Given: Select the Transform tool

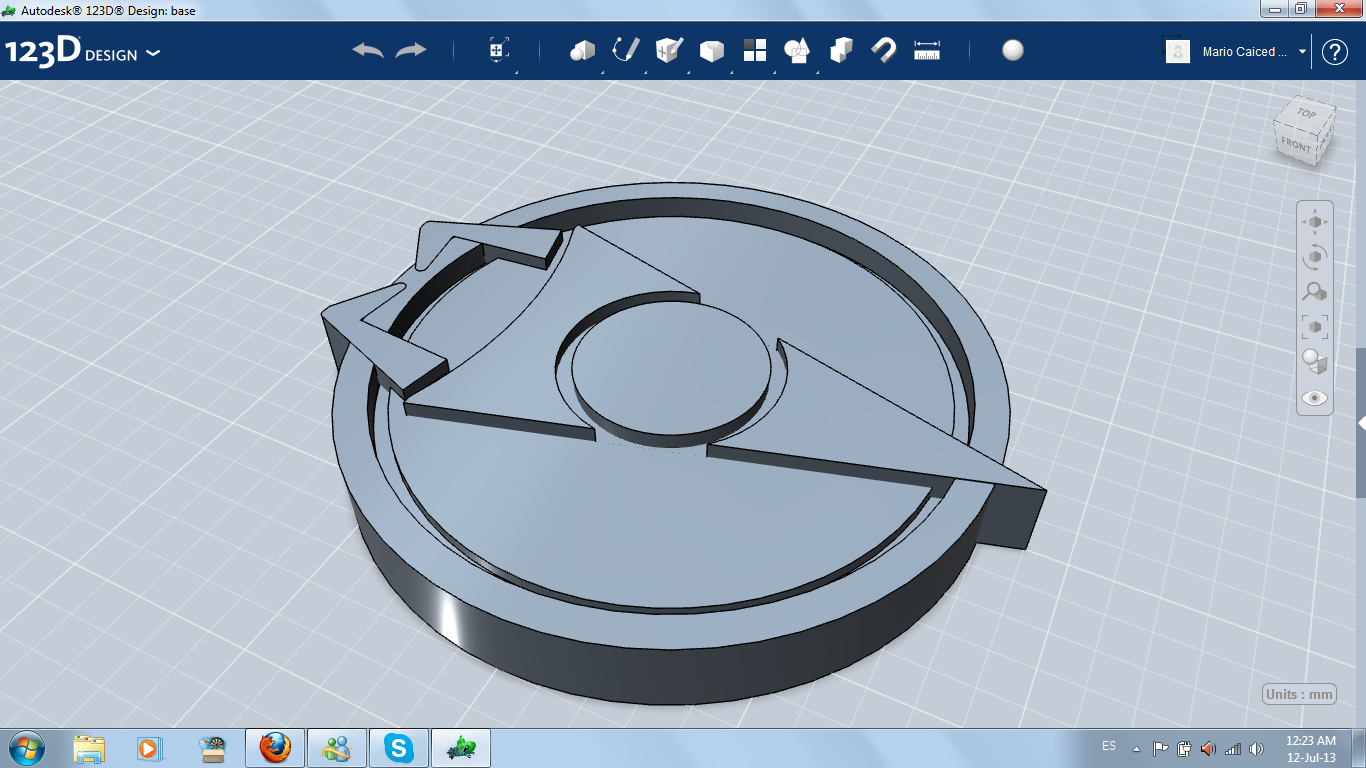Looking at the screenshot, I should [x=499, y=51].
